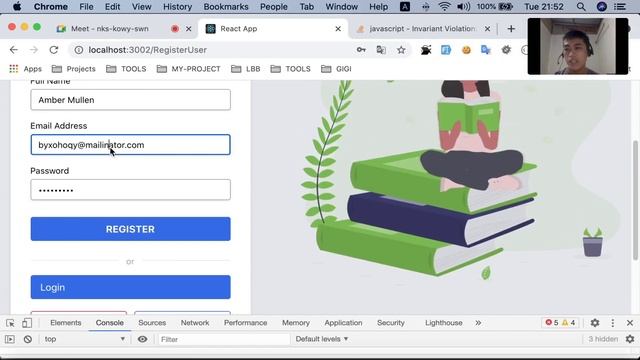640x360 pixels.
Task: Switch to the Performance tab
Action: 245,323
